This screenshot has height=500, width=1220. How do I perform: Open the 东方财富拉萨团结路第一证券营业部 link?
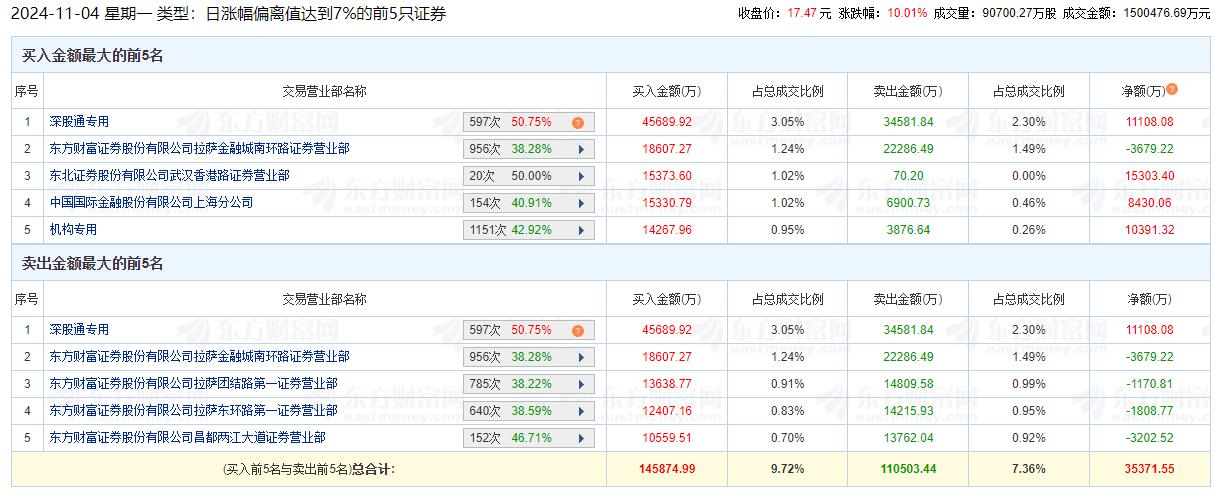[193, 383]
